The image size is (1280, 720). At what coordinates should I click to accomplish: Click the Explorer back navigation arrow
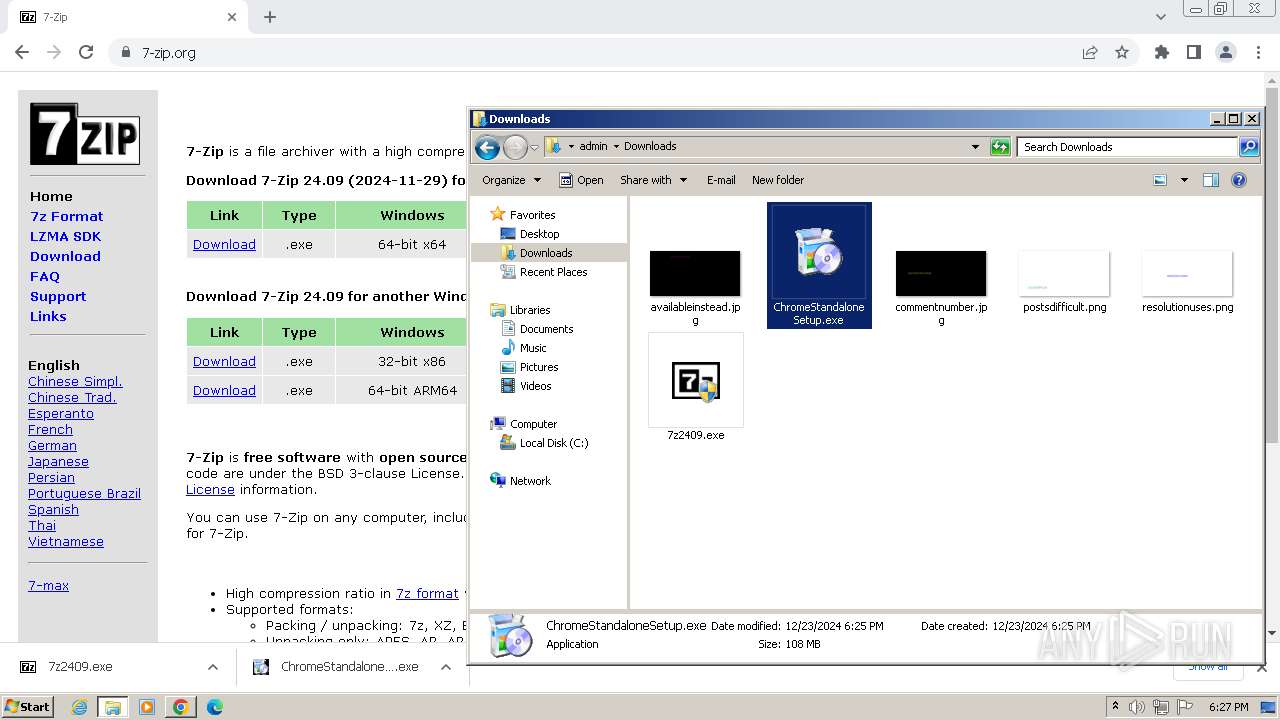pos(487,148)
